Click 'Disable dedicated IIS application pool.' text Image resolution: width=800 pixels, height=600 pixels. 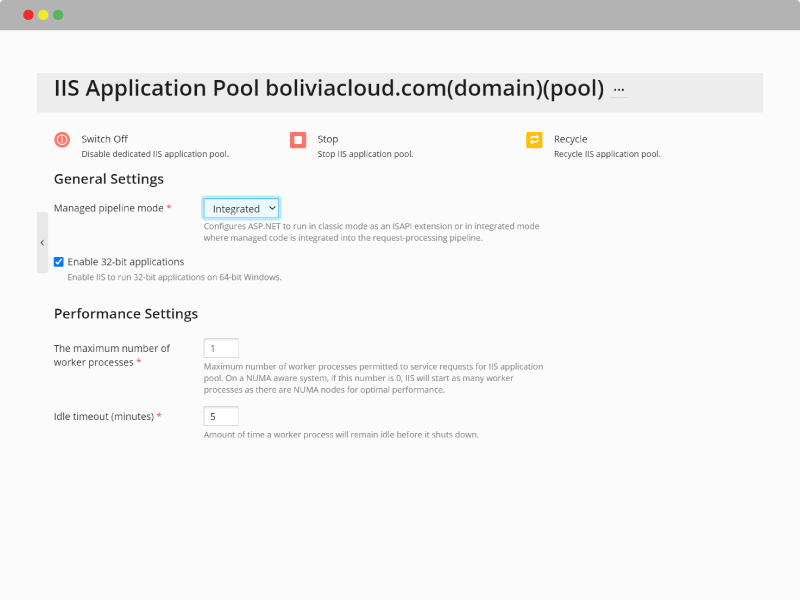(x=155, y=154)
